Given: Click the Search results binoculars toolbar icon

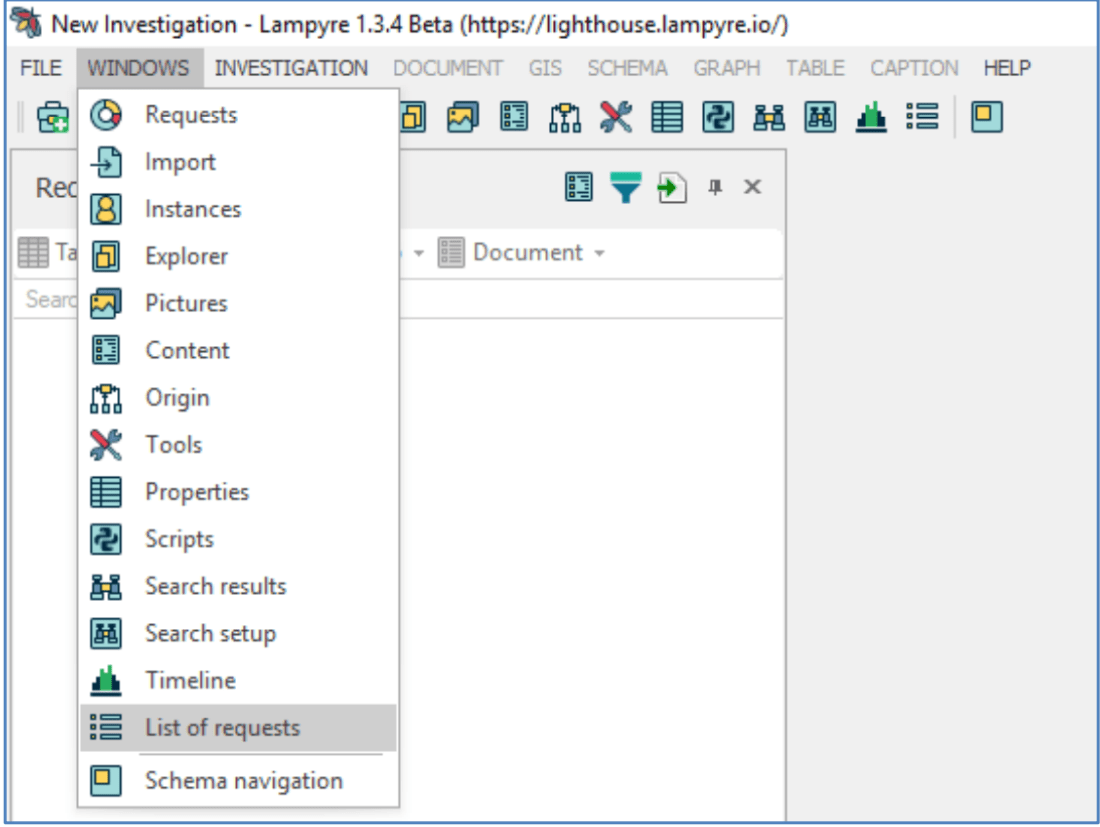Looking at the screenshot, I should point(769,117).
